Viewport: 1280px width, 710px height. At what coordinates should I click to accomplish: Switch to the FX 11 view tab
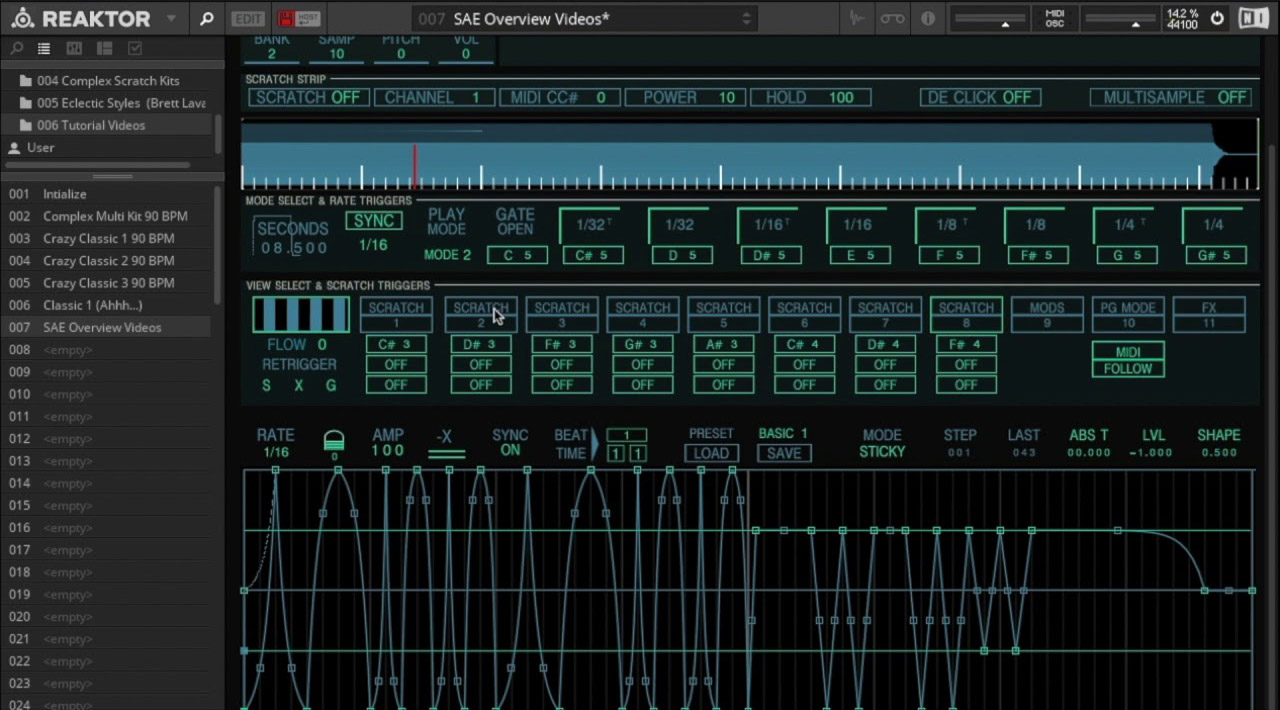[1208, 314]
